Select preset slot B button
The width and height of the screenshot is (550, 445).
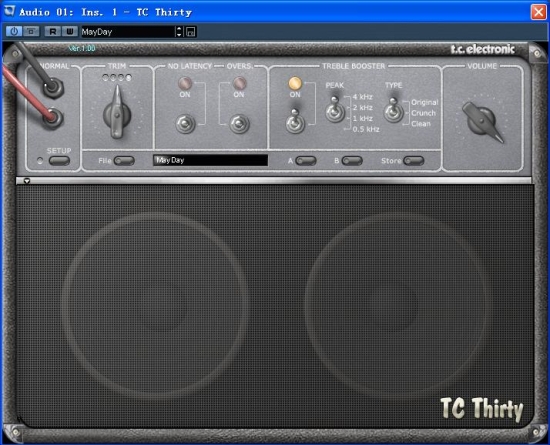pyautogui.click(x=352, y=161)
